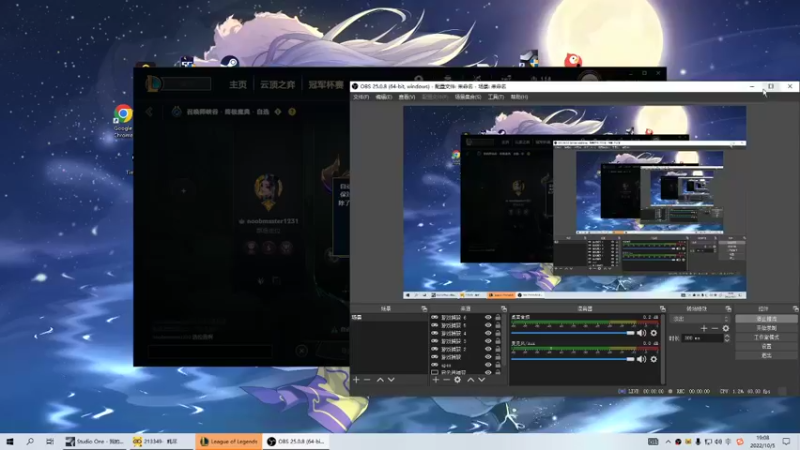Open Task View on the taskbar
Screen dimensions: 800x450
click(x=49, y=441)
